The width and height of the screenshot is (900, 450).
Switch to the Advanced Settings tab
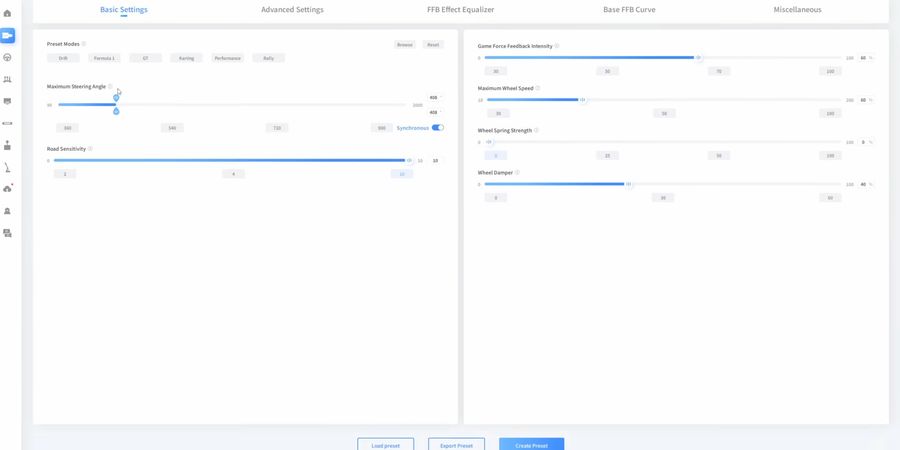[x=292, y=10]
